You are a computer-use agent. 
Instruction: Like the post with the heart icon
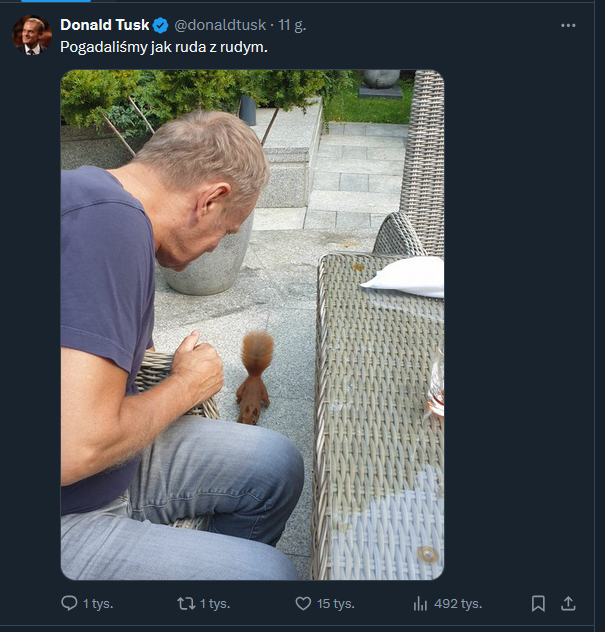tap(303, 603)
